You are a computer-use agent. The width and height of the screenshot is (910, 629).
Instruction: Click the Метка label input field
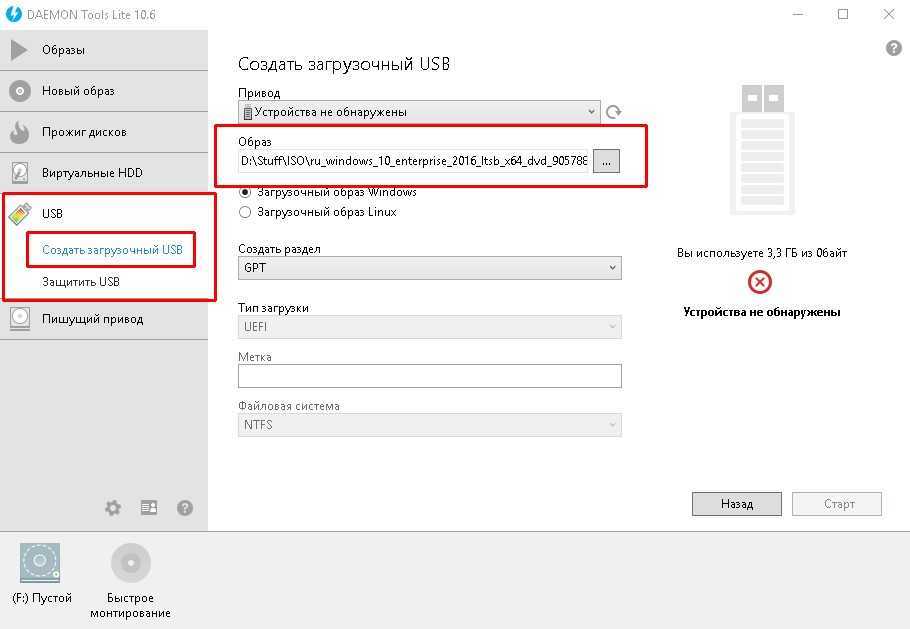tap(429, 376)
